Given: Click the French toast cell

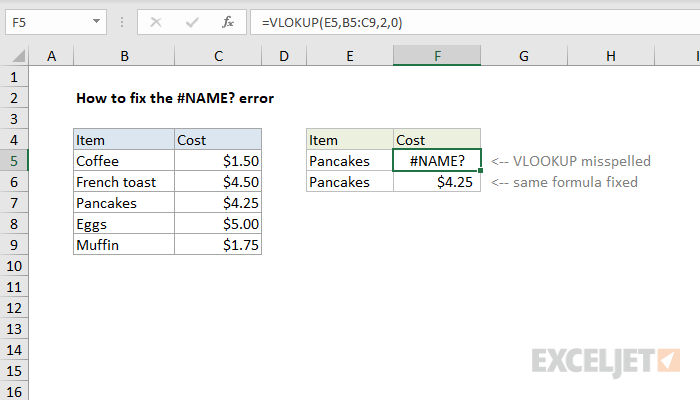Looking at the screenshot, I should tap(124, 182).
